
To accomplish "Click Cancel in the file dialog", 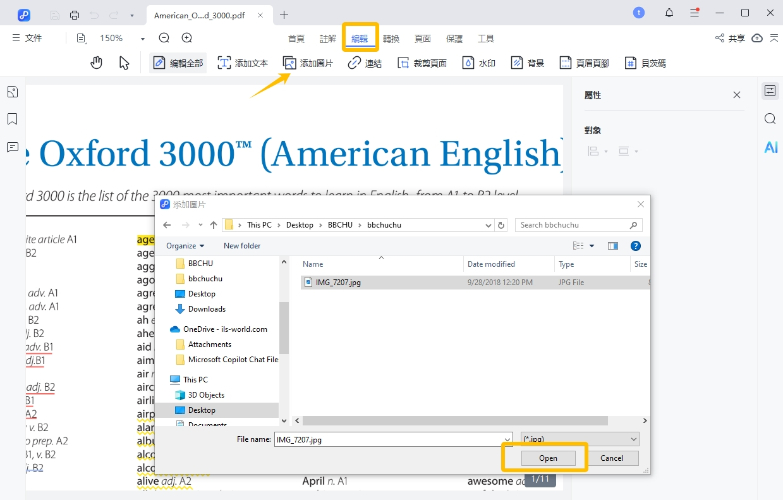I will [x=611, y=458].
